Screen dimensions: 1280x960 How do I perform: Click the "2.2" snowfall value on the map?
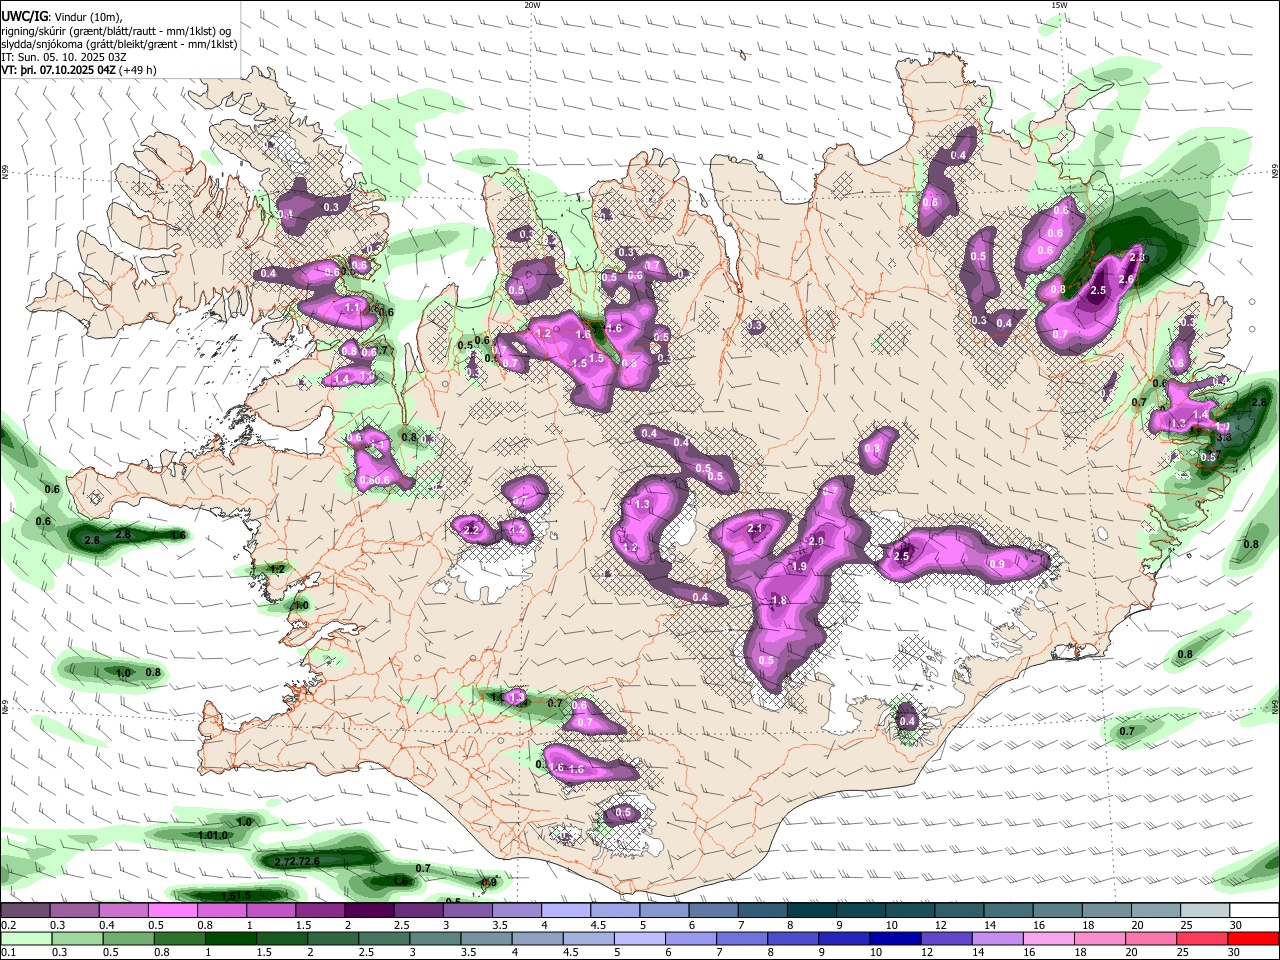click(x=472, y=529)
